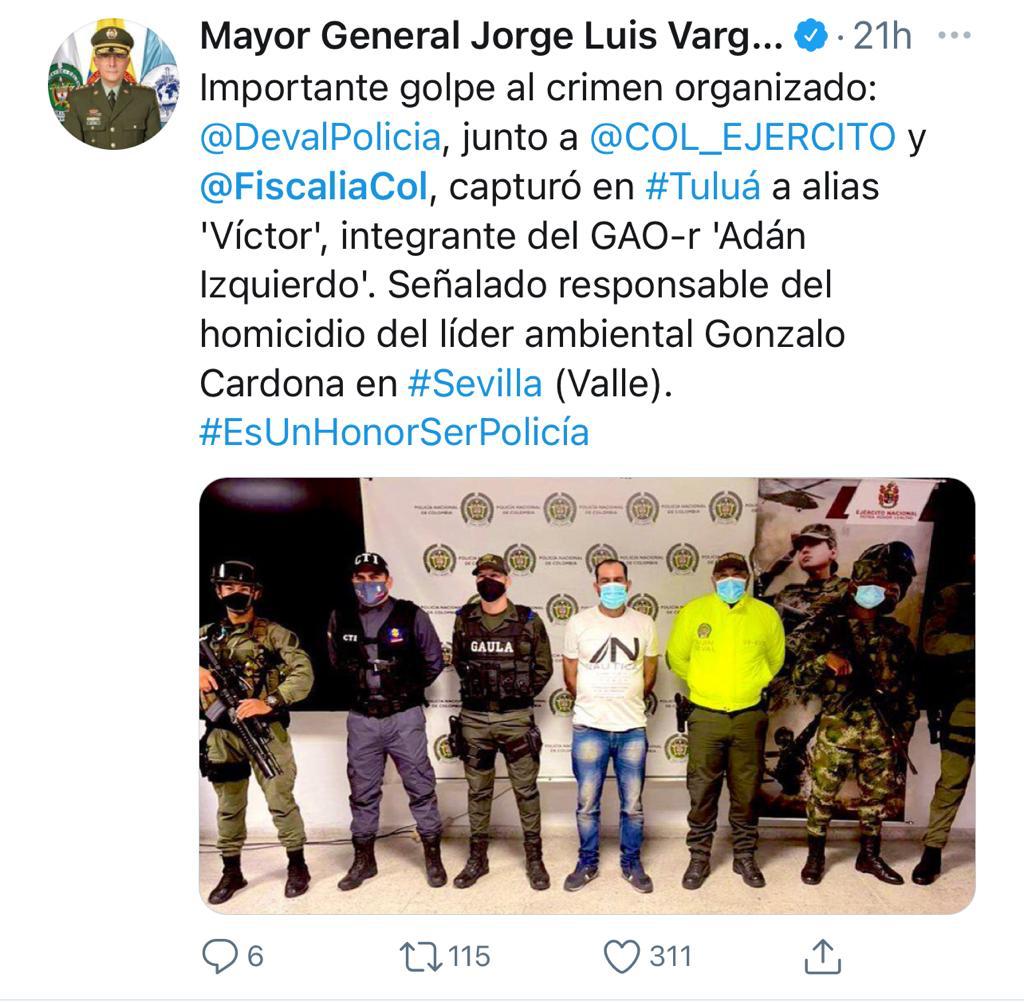Open the three-dot more options menu
Viewport: 1024px width, 1002px height.
point(954,35)
